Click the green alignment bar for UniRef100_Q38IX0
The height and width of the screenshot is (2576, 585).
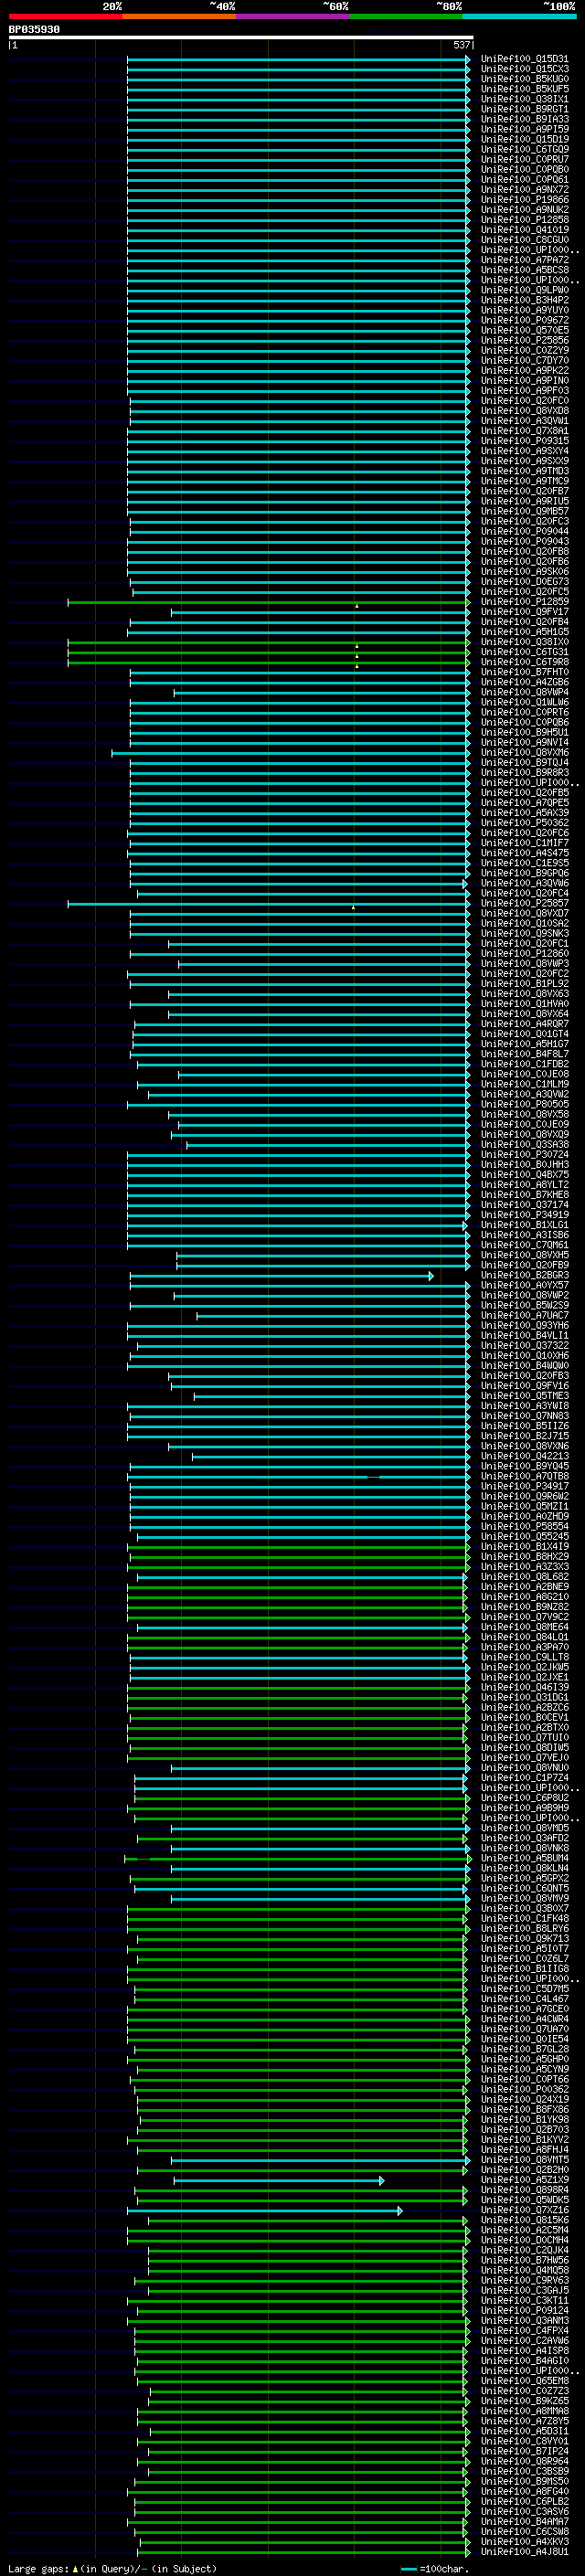(268, 642)
